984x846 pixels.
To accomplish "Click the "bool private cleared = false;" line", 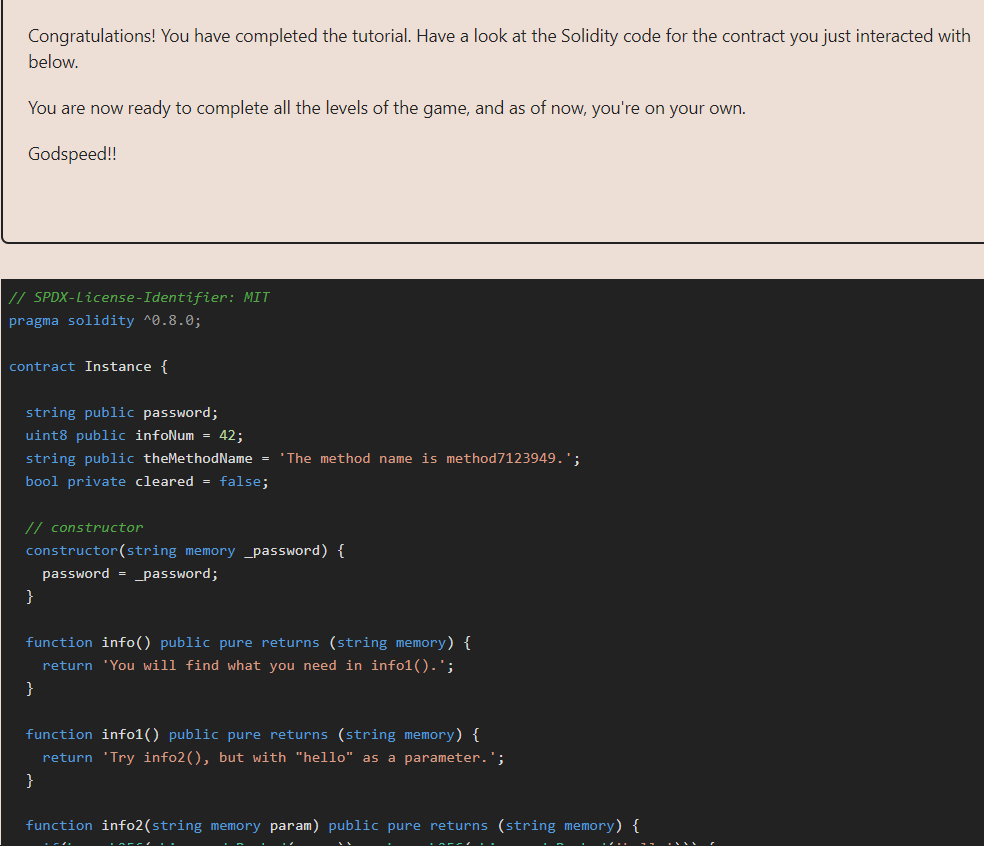I will pyautogui.click(x=147, y=481).
